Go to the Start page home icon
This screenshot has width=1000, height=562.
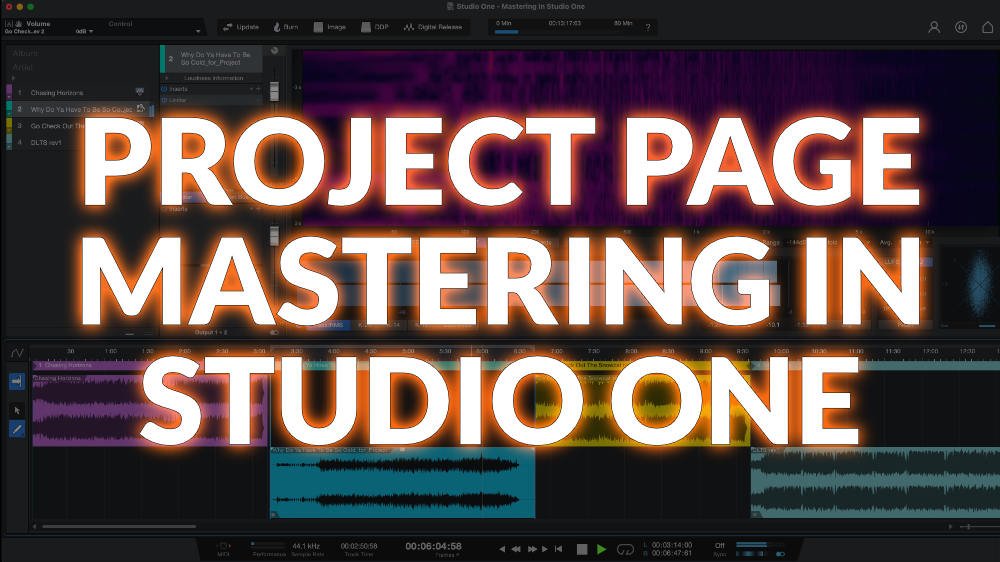(x=987, y=27)
